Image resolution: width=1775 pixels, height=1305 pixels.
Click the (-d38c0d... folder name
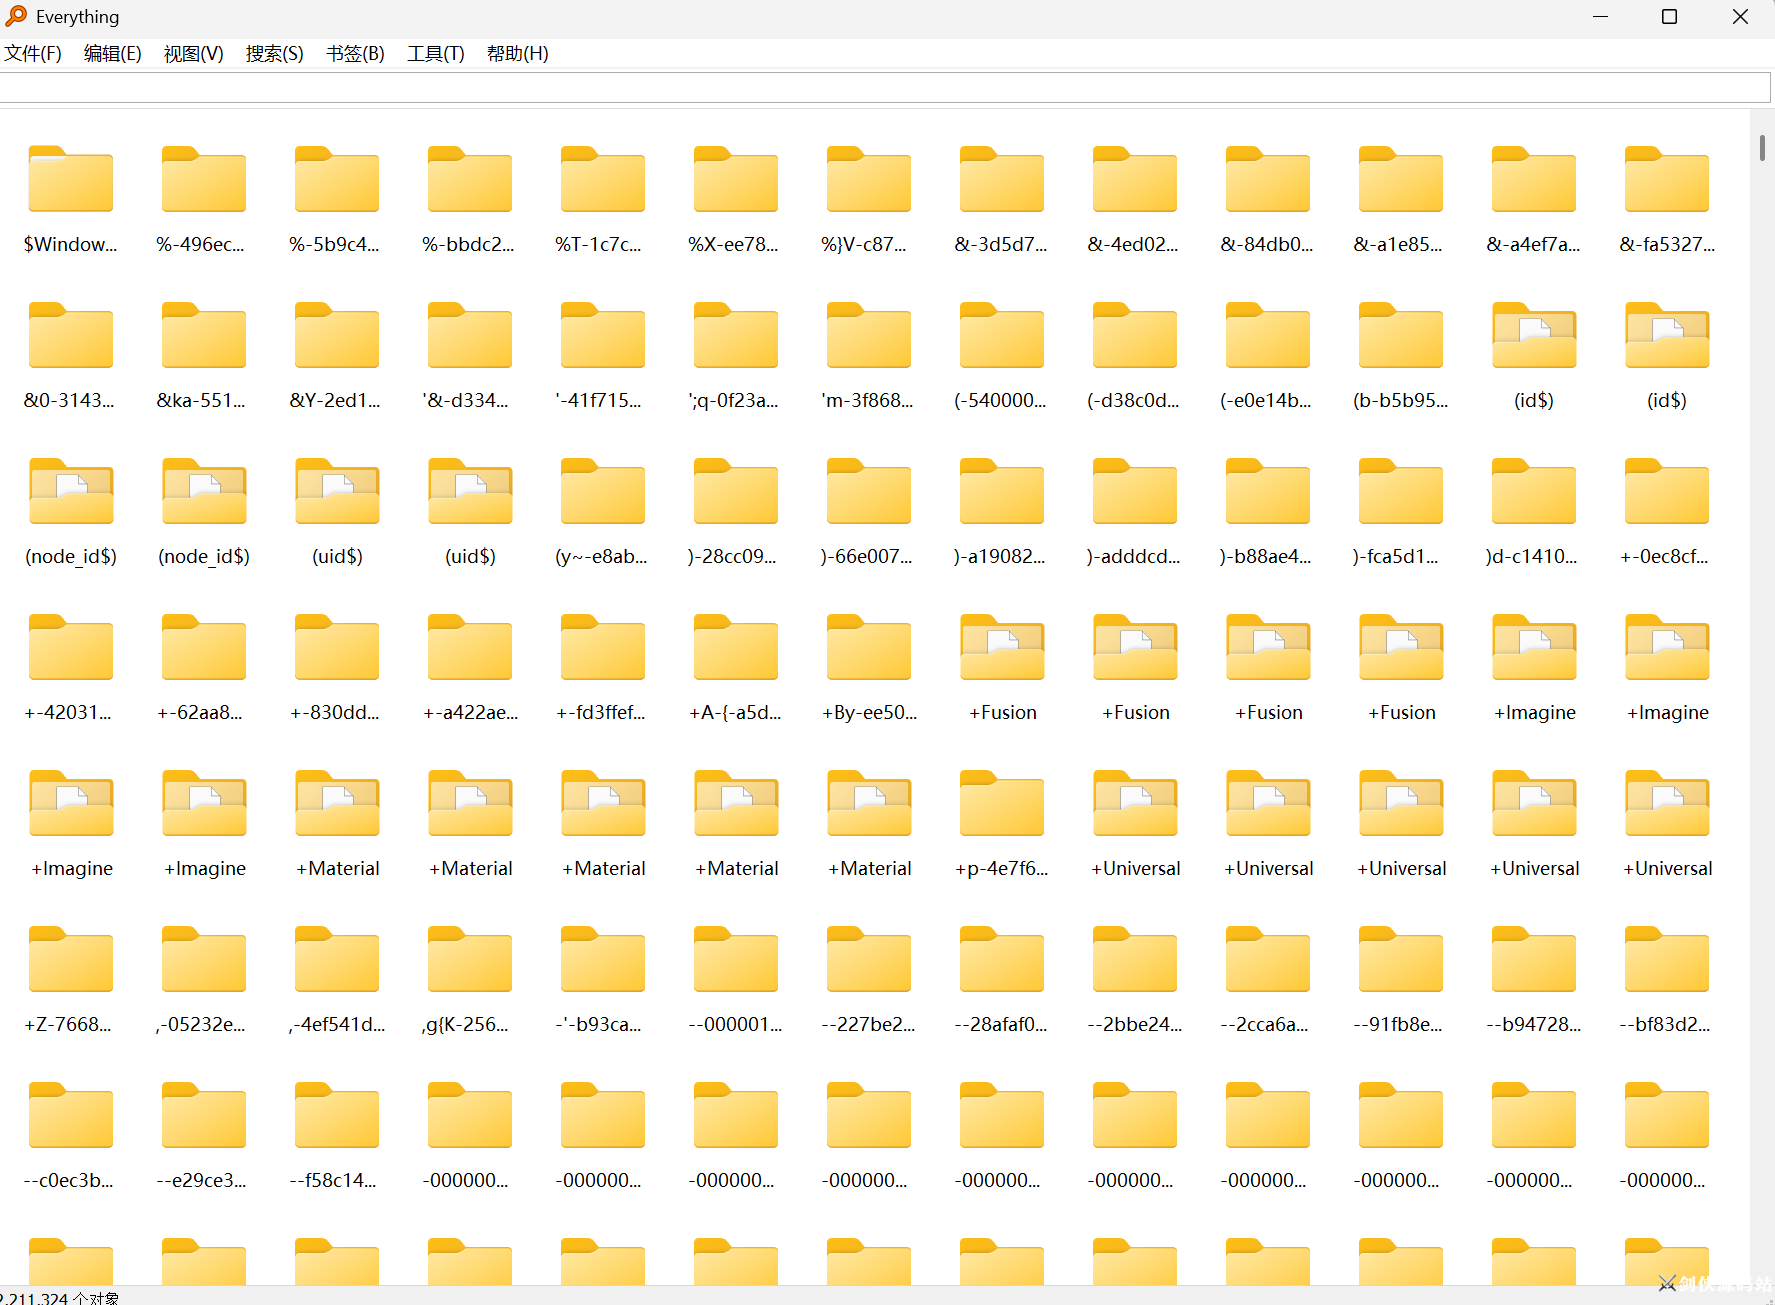point(1133,400)
